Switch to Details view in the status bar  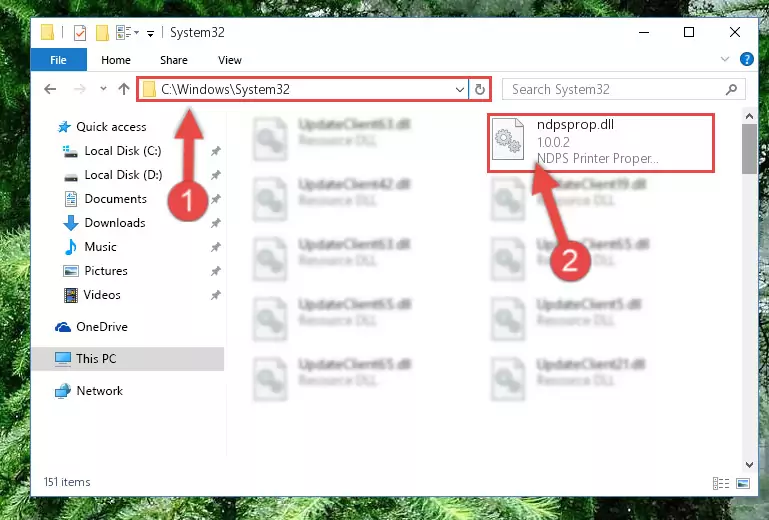(720, 483)
